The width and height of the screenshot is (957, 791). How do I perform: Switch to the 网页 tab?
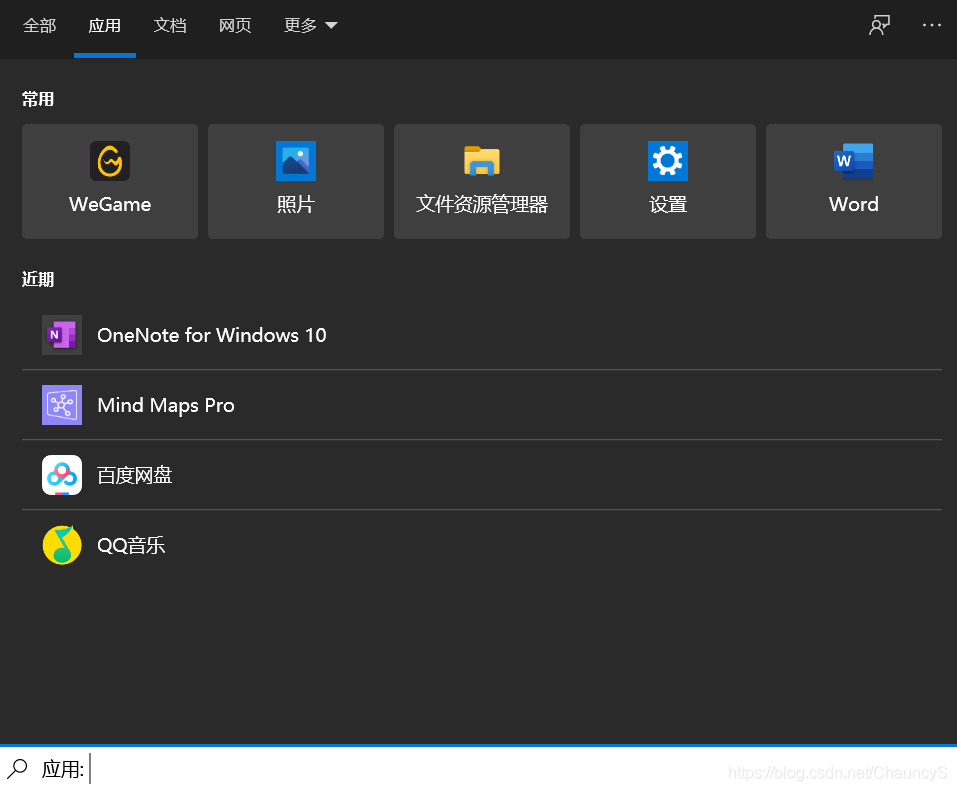coord(235,26)
